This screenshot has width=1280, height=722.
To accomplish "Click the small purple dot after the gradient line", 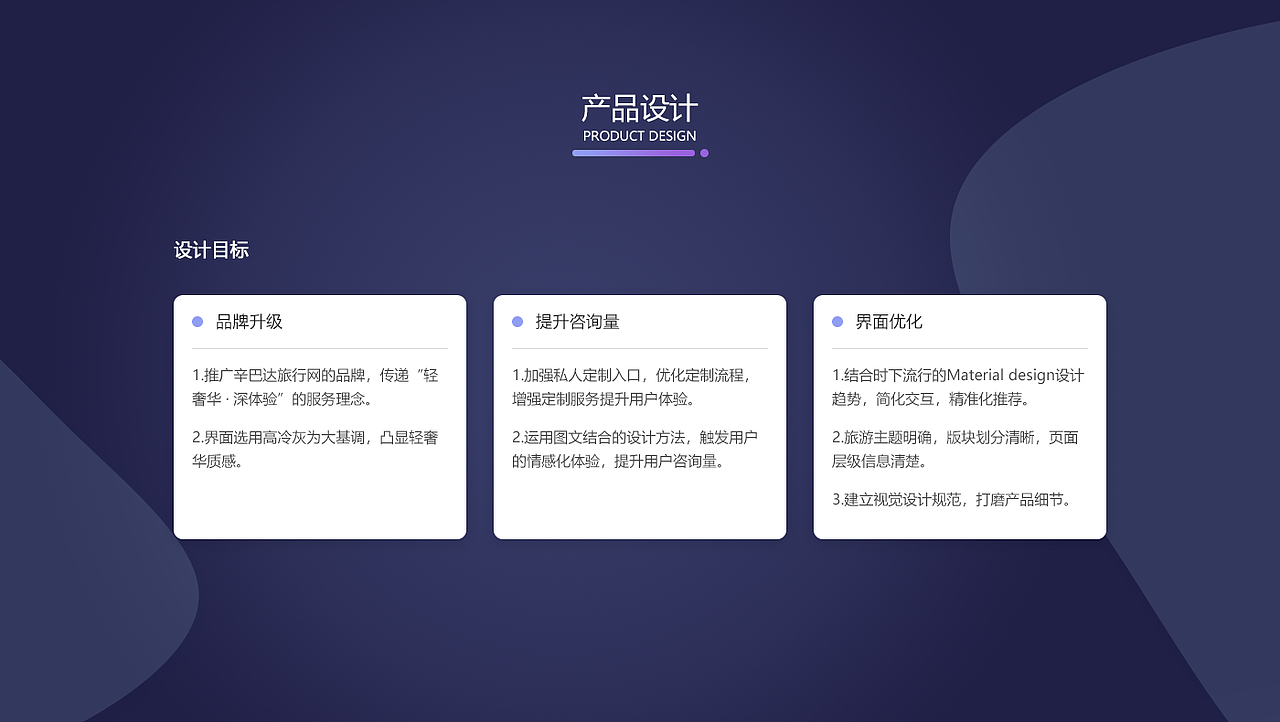I will pyautogui.click(x=704, y=152).
